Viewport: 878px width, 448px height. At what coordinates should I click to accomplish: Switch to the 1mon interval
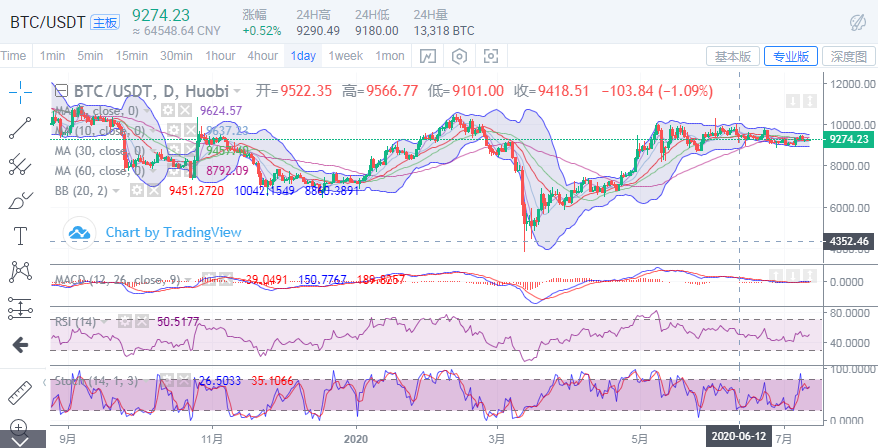390,56
